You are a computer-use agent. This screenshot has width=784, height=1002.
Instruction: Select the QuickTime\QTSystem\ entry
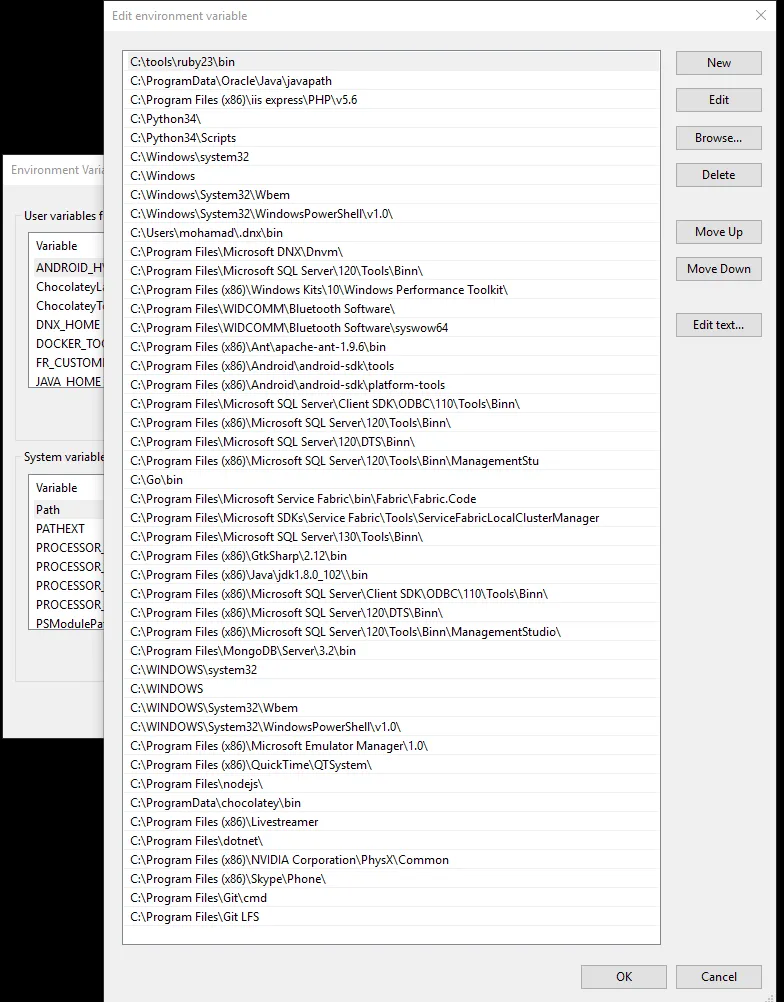(391, 765)
